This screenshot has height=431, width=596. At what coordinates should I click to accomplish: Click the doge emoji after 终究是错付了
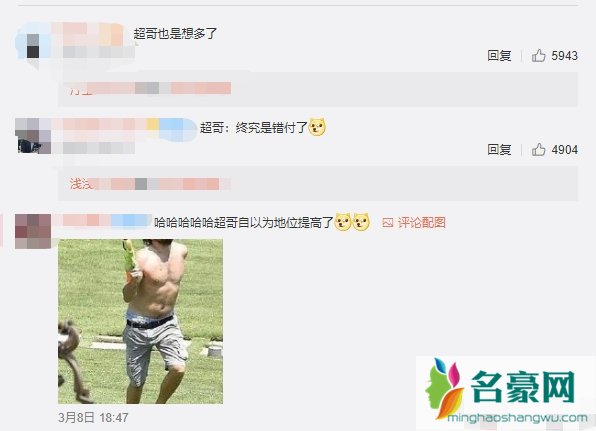317,127
